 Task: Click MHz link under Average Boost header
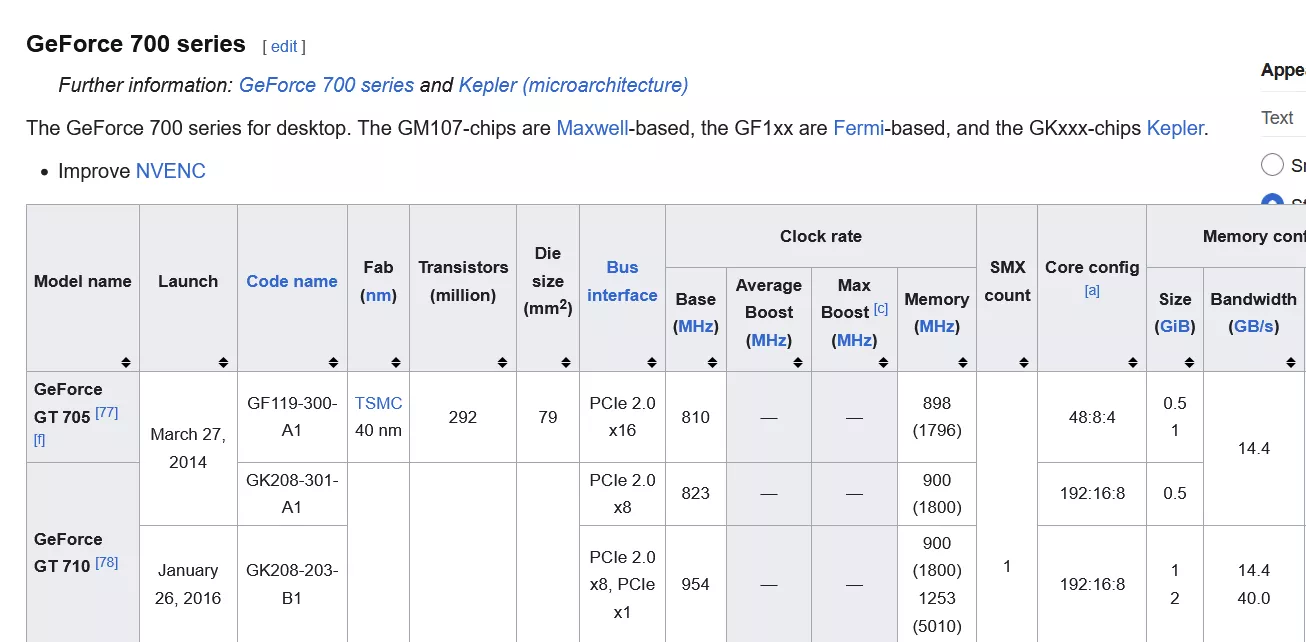point(769,340)
